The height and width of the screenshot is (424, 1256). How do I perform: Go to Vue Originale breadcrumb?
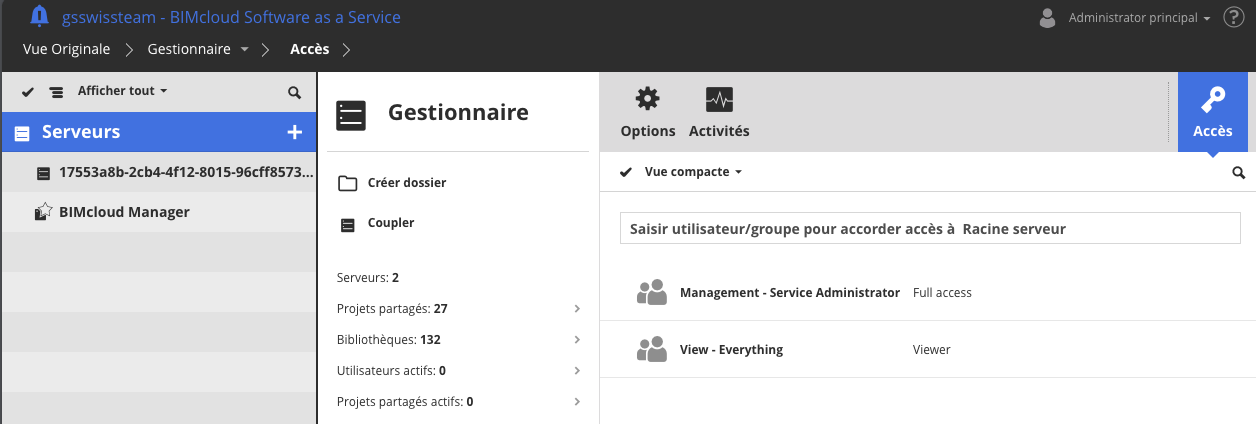[x=68, y=48]
